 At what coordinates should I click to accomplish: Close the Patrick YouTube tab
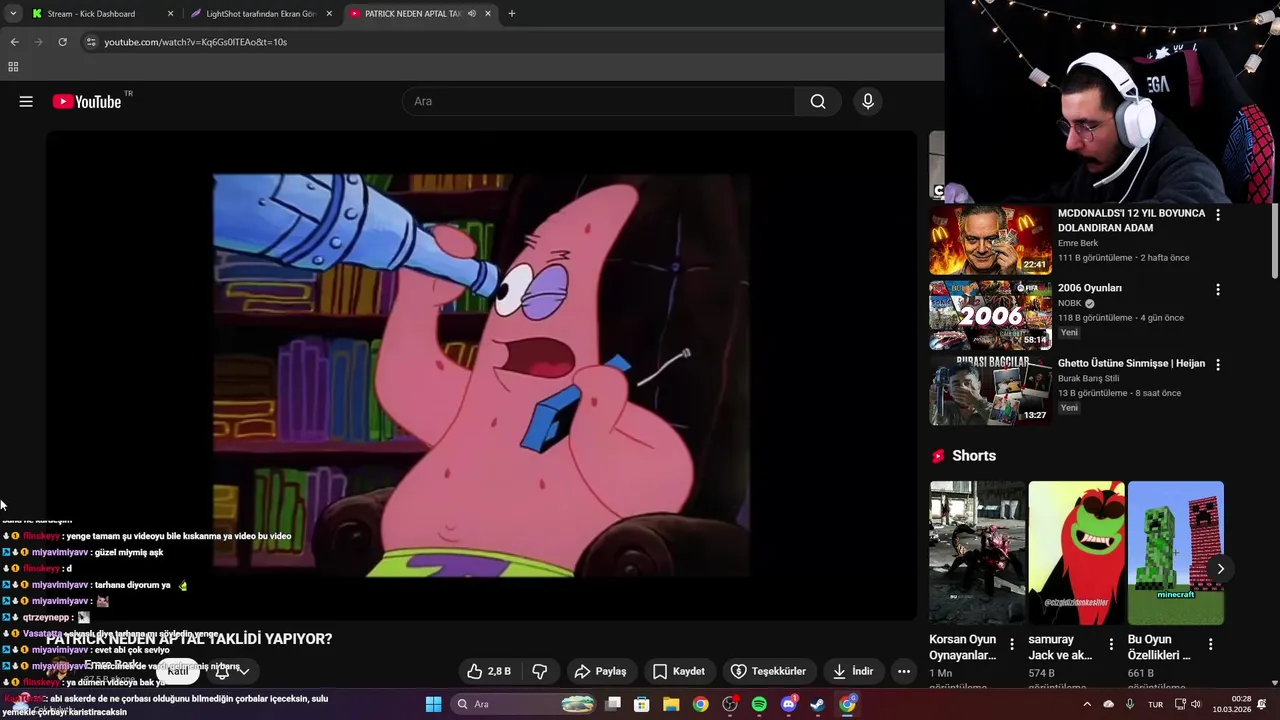point(488,14)
